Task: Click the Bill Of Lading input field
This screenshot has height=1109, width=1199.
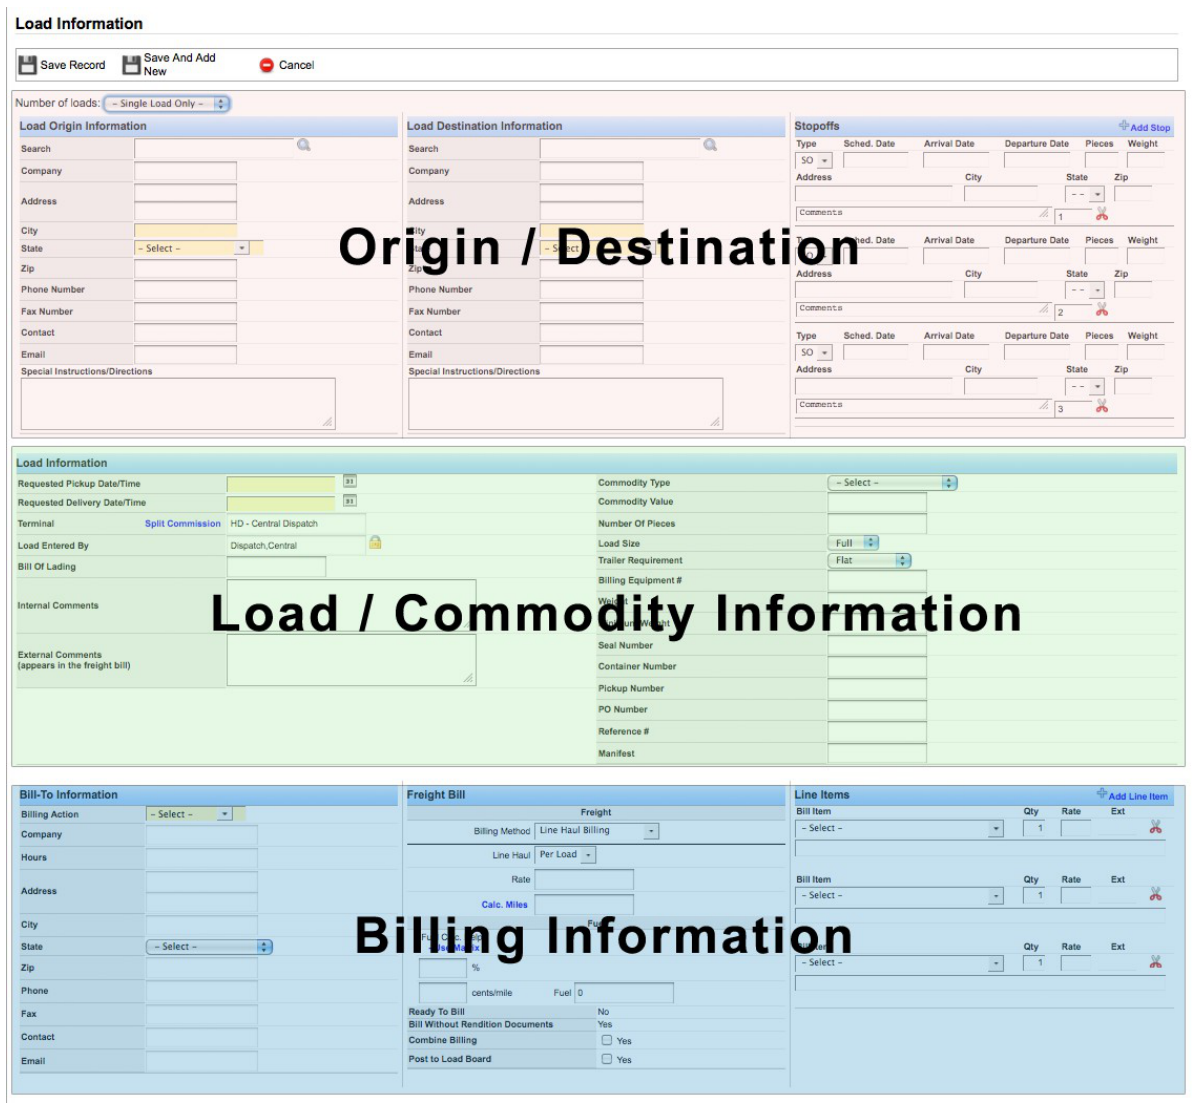Action: 276,567
